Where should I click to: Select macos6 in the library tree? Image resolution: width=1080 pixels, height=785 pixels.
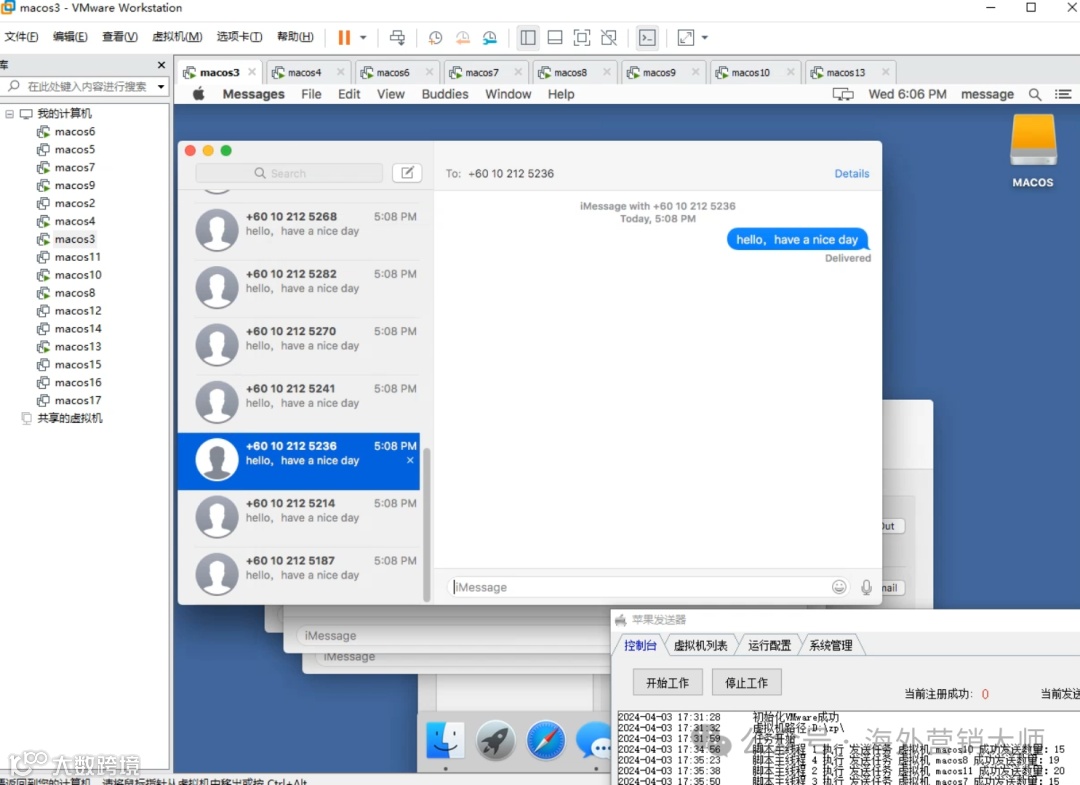pyautogui.click(x=75, y=132)
